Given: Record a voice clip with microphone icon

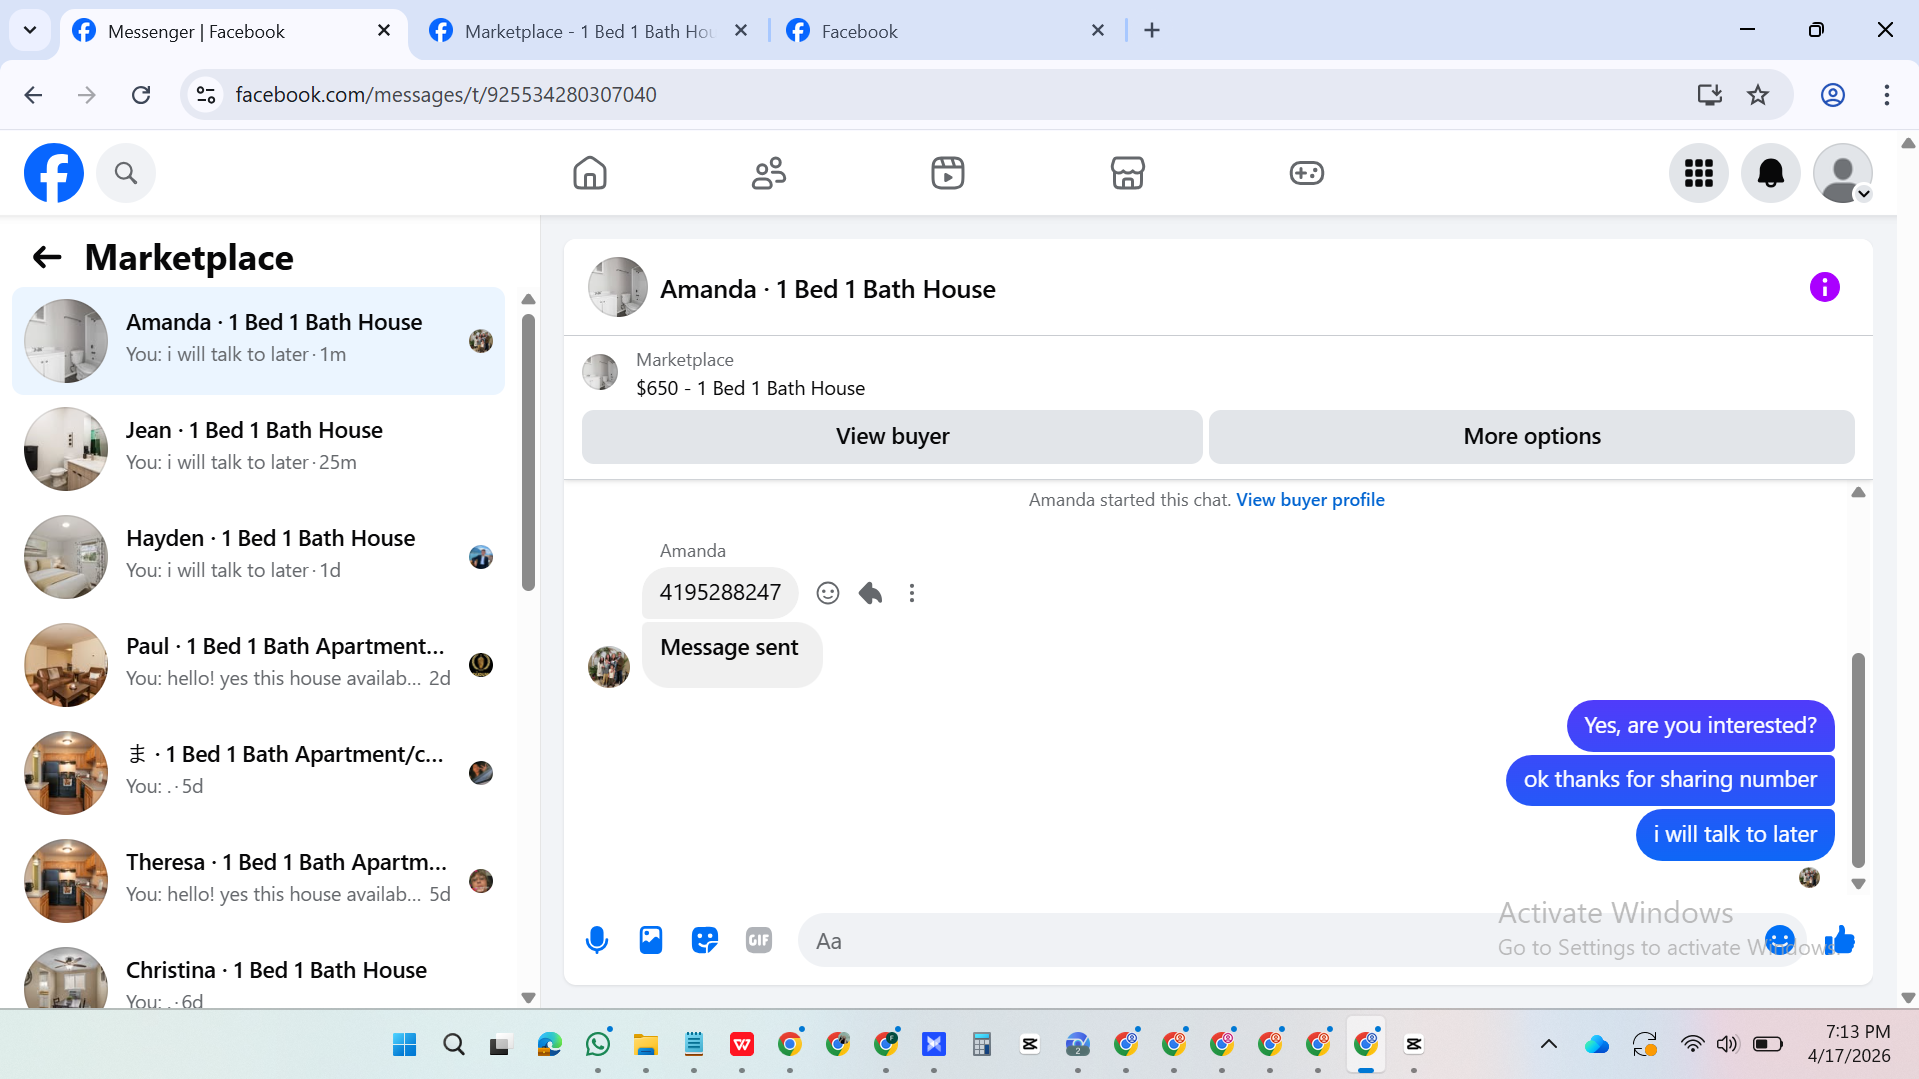Looking at the screenshot, I should 597,941.
